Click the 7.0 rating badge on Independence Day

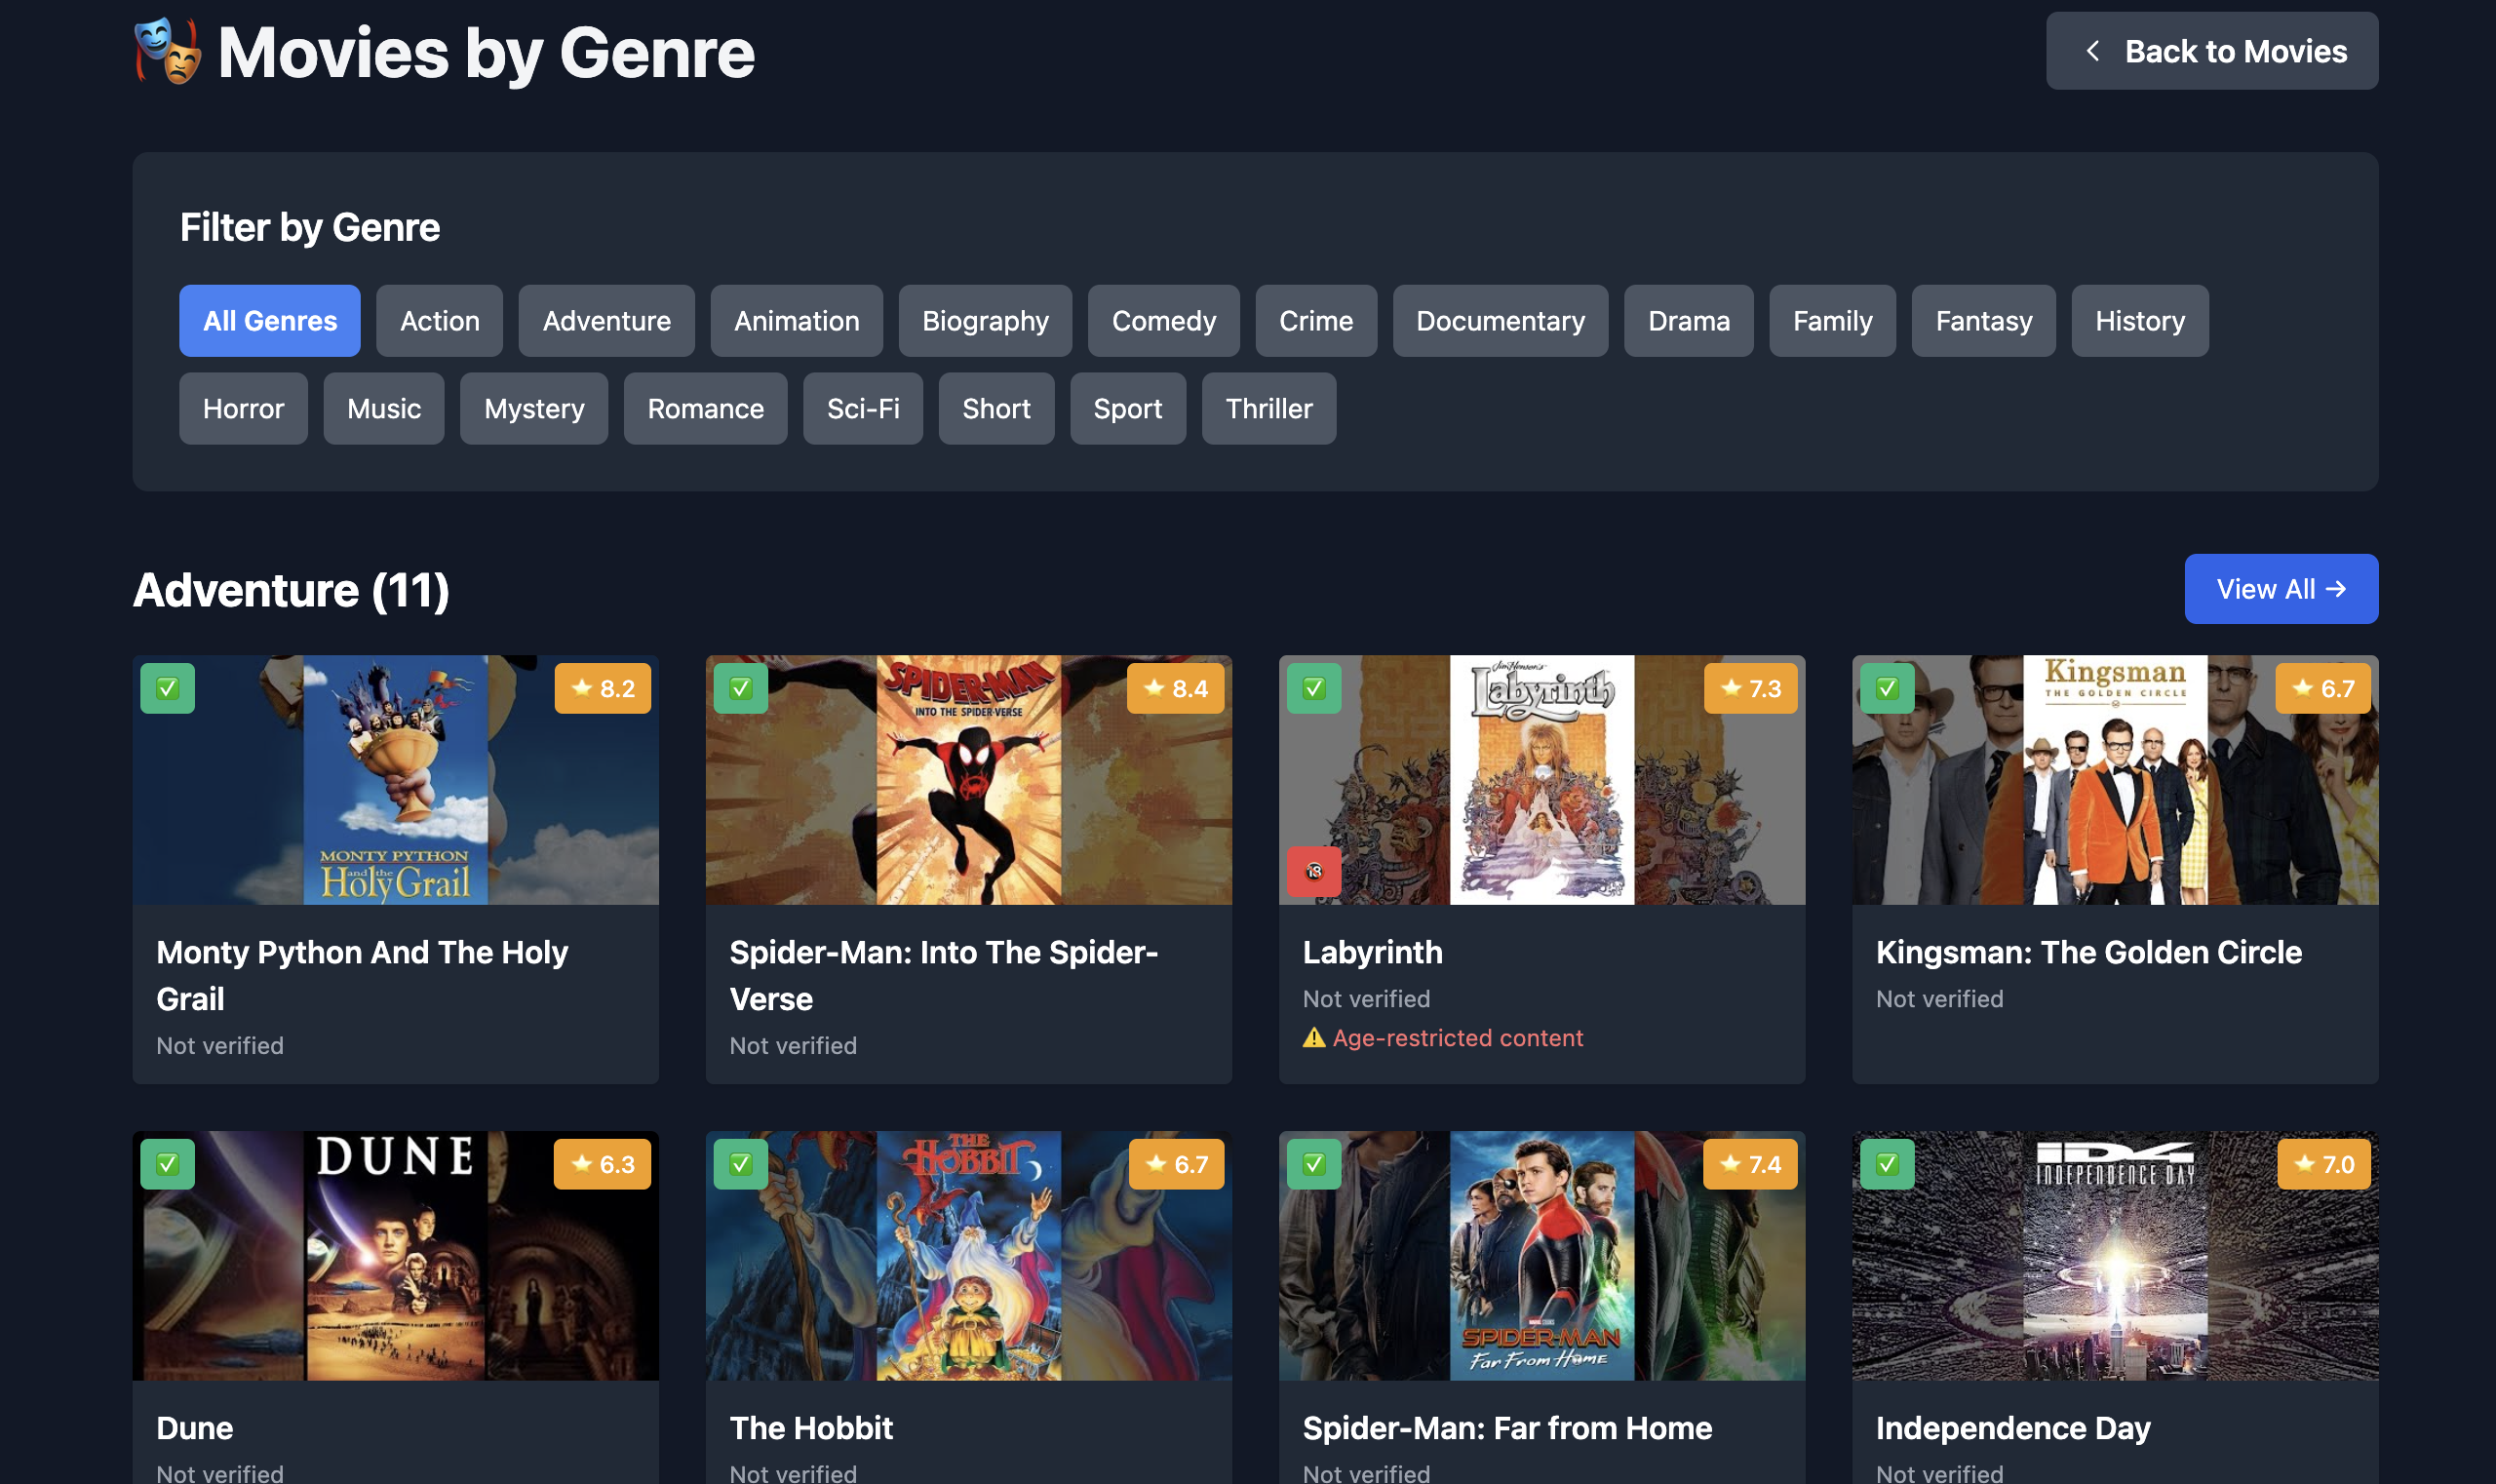[2324, 1164]
